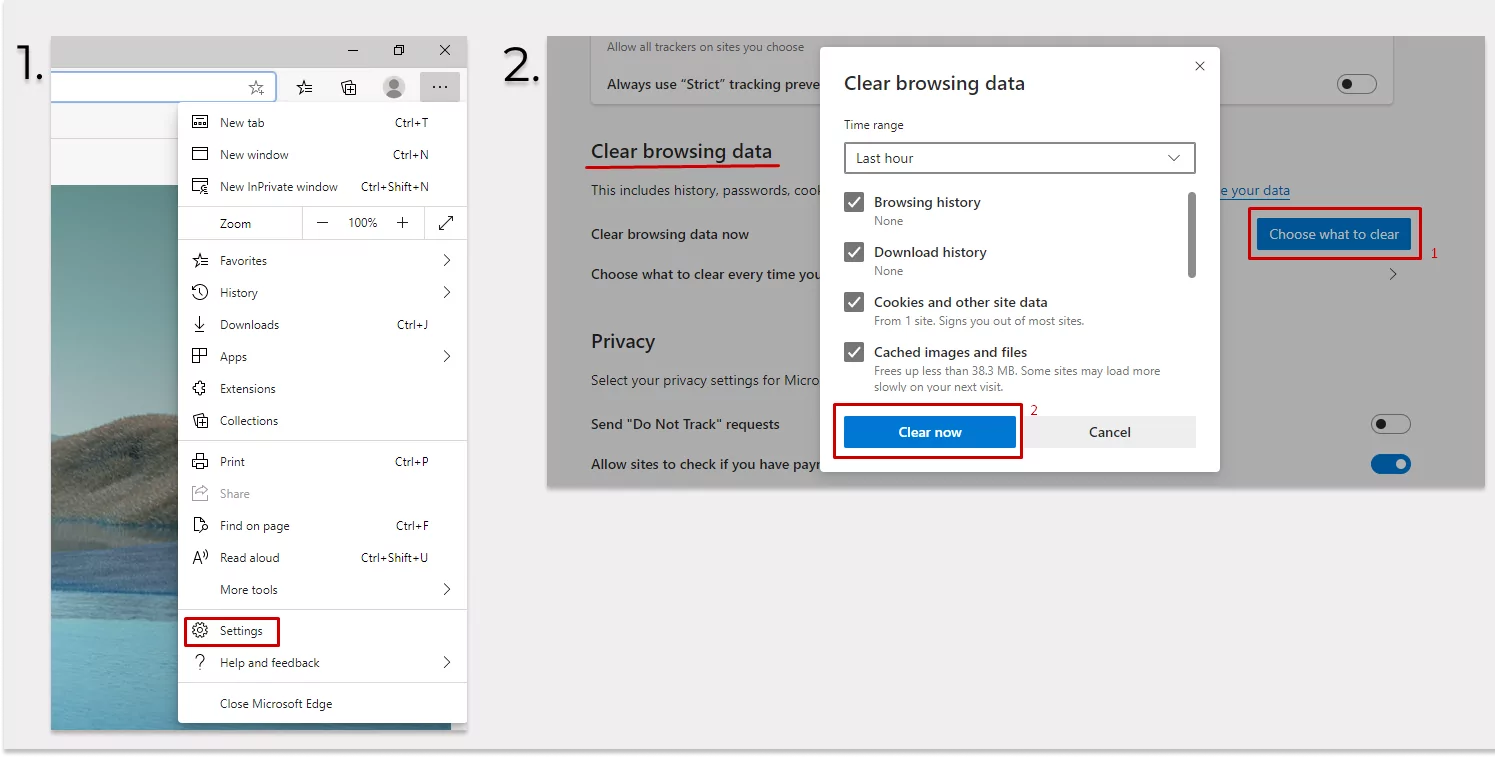Click the New tab icon in the menu
The height and width of the screenshot is (757, 1495).
pyautogui.click(x=200, y=122)
